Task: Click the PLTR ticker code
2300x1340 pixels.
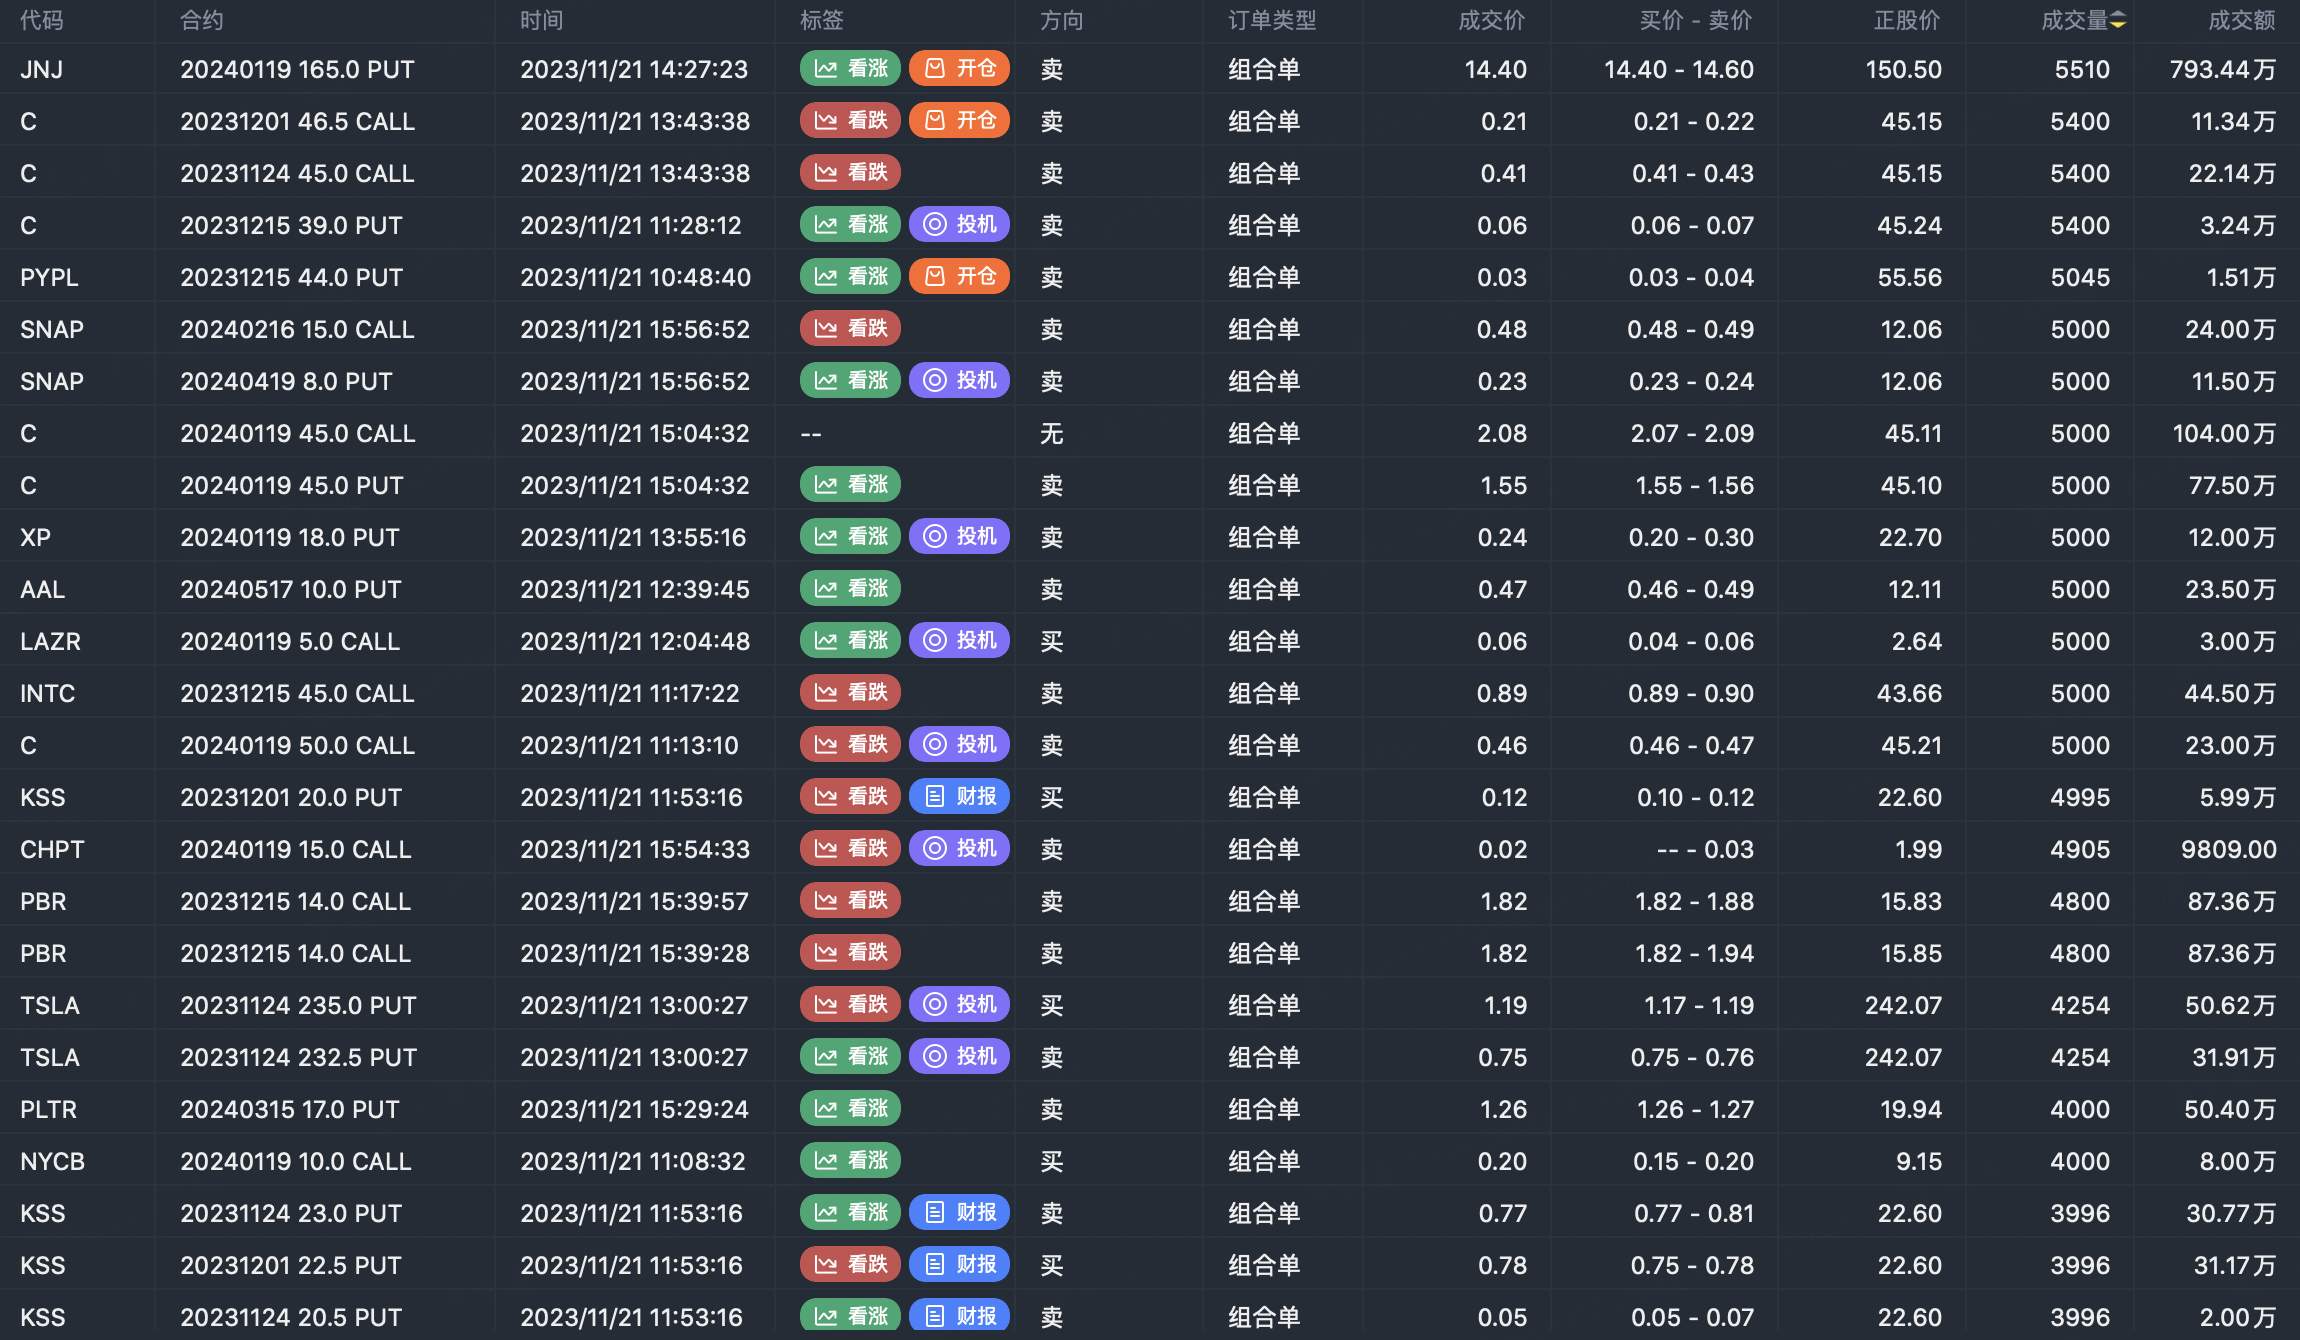Action: tap(48, 1109)
